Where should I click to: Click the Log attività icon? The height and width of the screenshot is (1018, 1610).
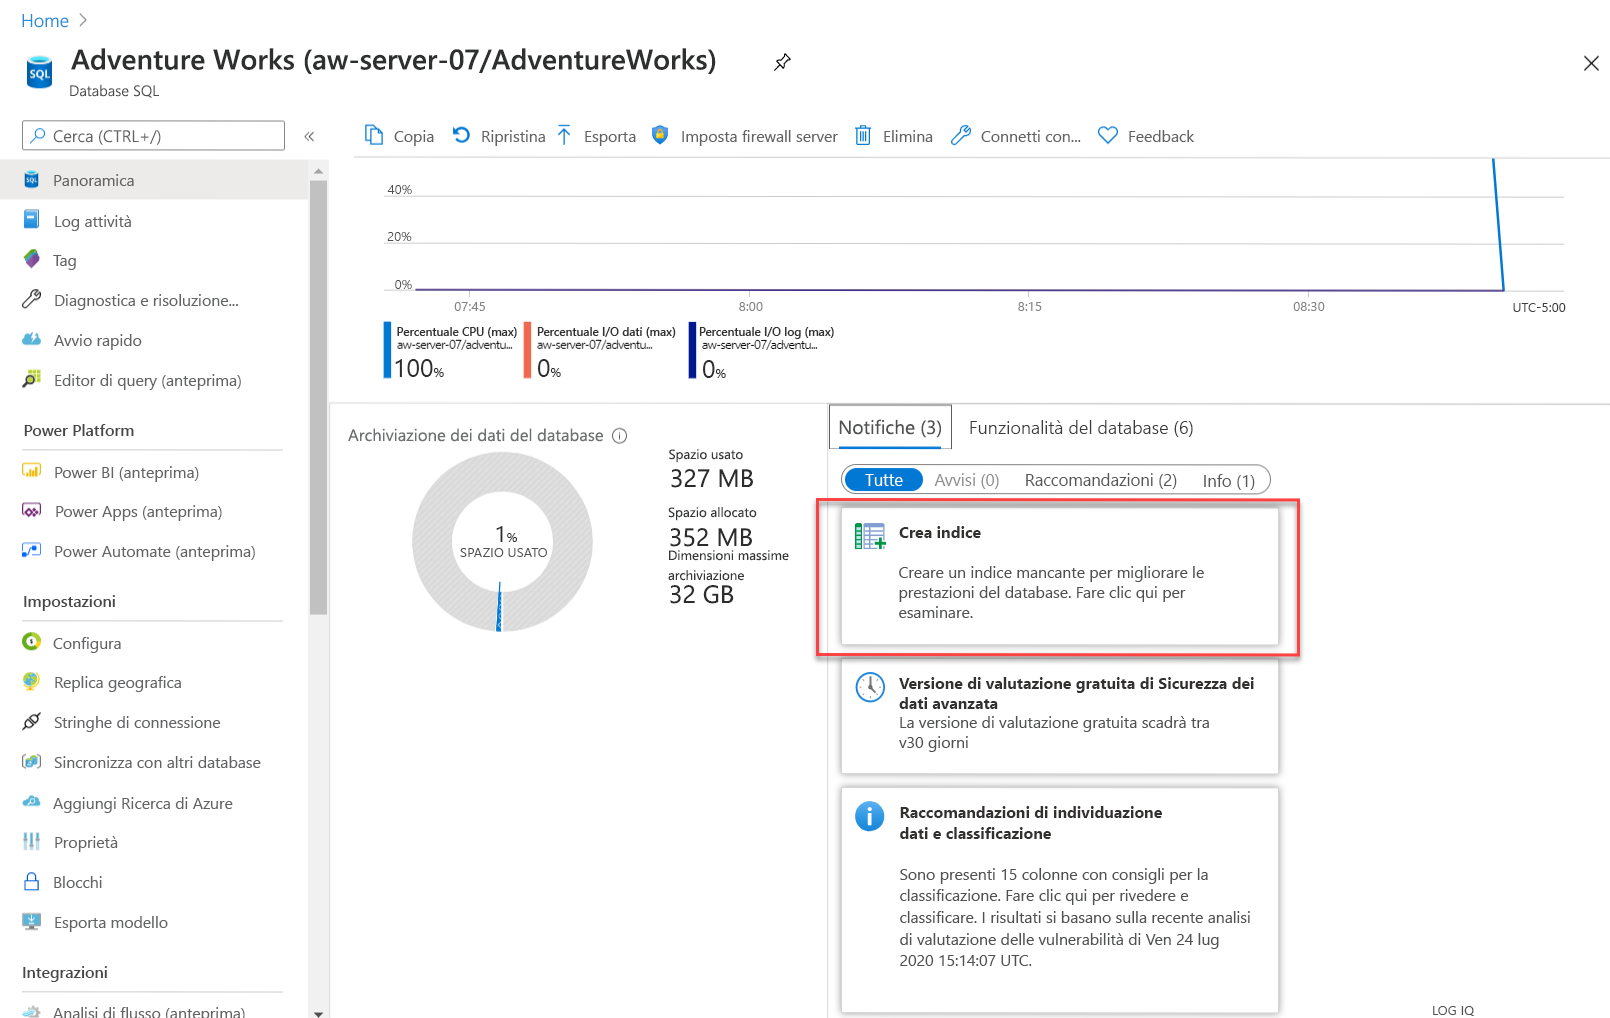[32, 220]
